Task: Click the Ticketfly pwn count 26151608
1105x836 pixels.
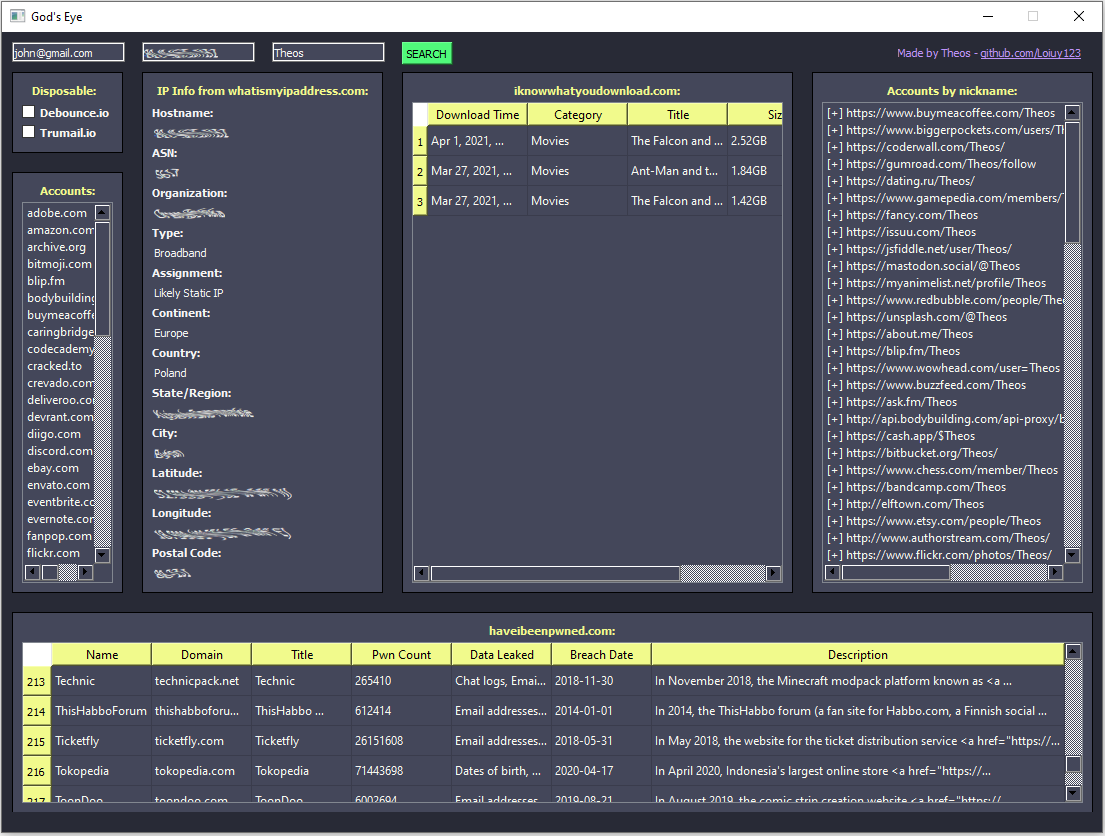Action: (401, 741)
